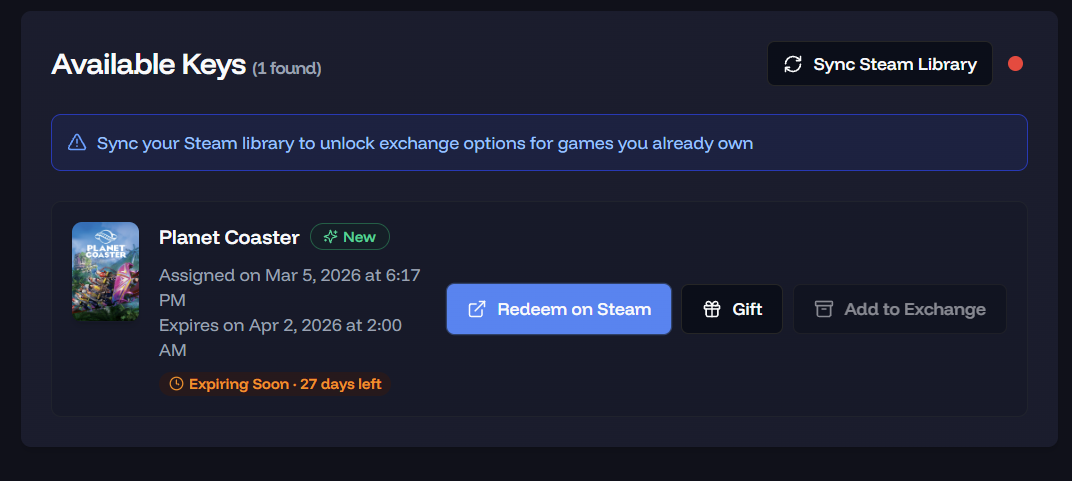Image resolution: width=1072 pixels, height=481 pixels.
Task: Click the Available Keys heading
Action: click(148, 64)
